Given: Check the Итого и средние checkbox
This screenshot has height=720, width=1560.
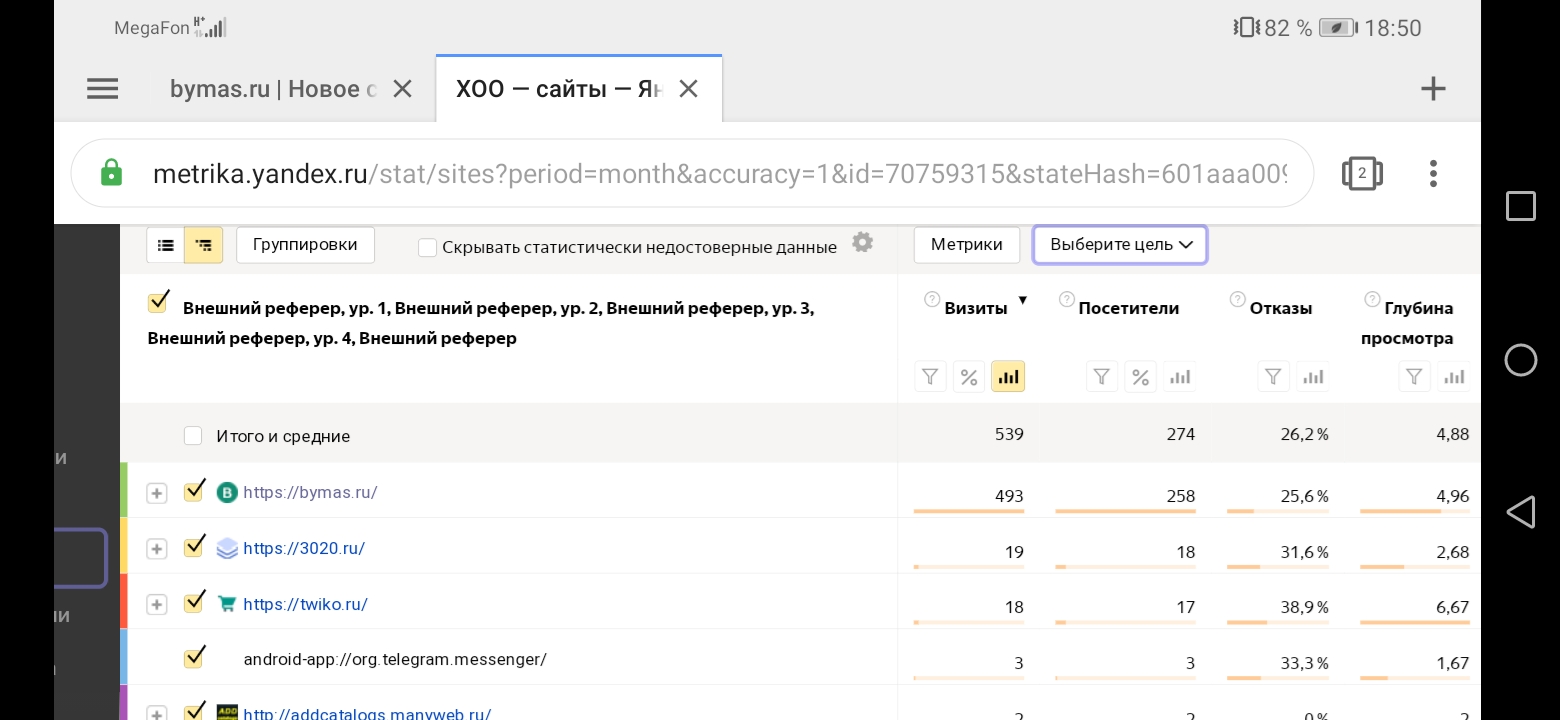Looking at the screenshot, I should (x=193, y=436).
